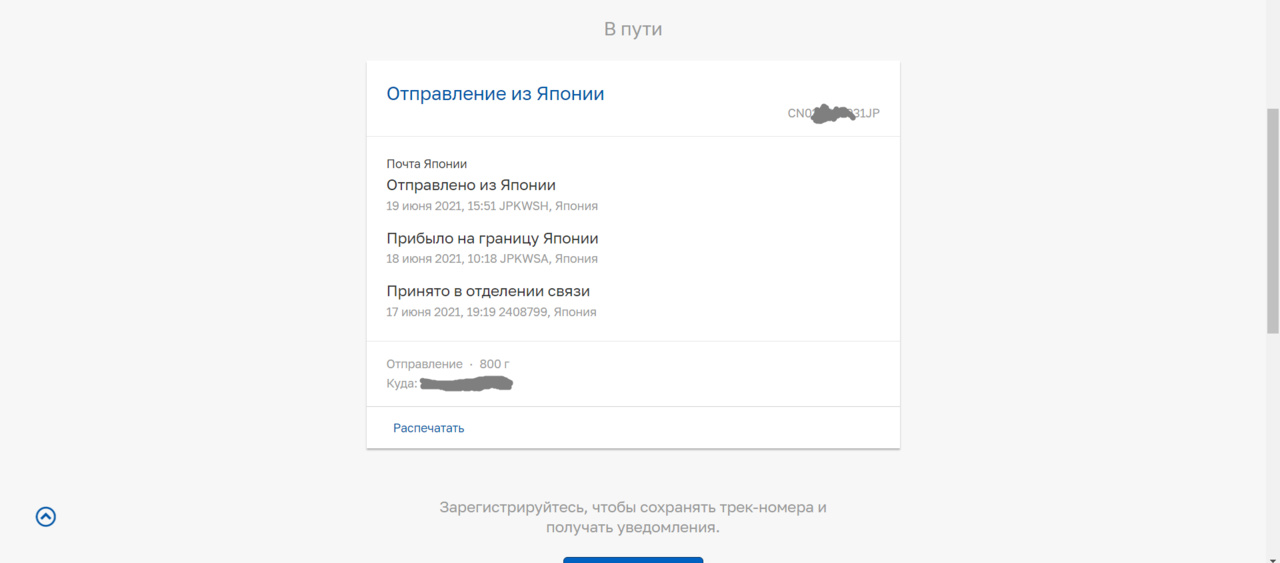Click the 'Зарегистрируйтесь, чтобы сохранять трек-номера' prompt text
Screen dimensions: 1280x563
click(x=633, y=507)
